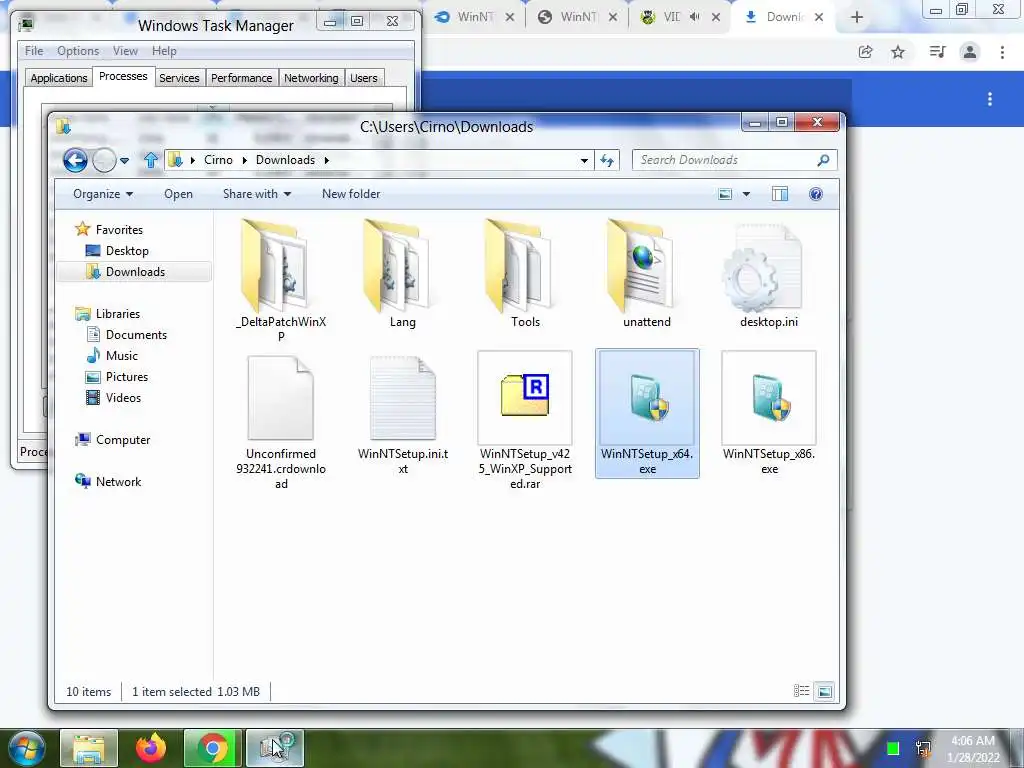Select the desktop.ini file
Screen dimensions: 1024x768
[769, 274]
